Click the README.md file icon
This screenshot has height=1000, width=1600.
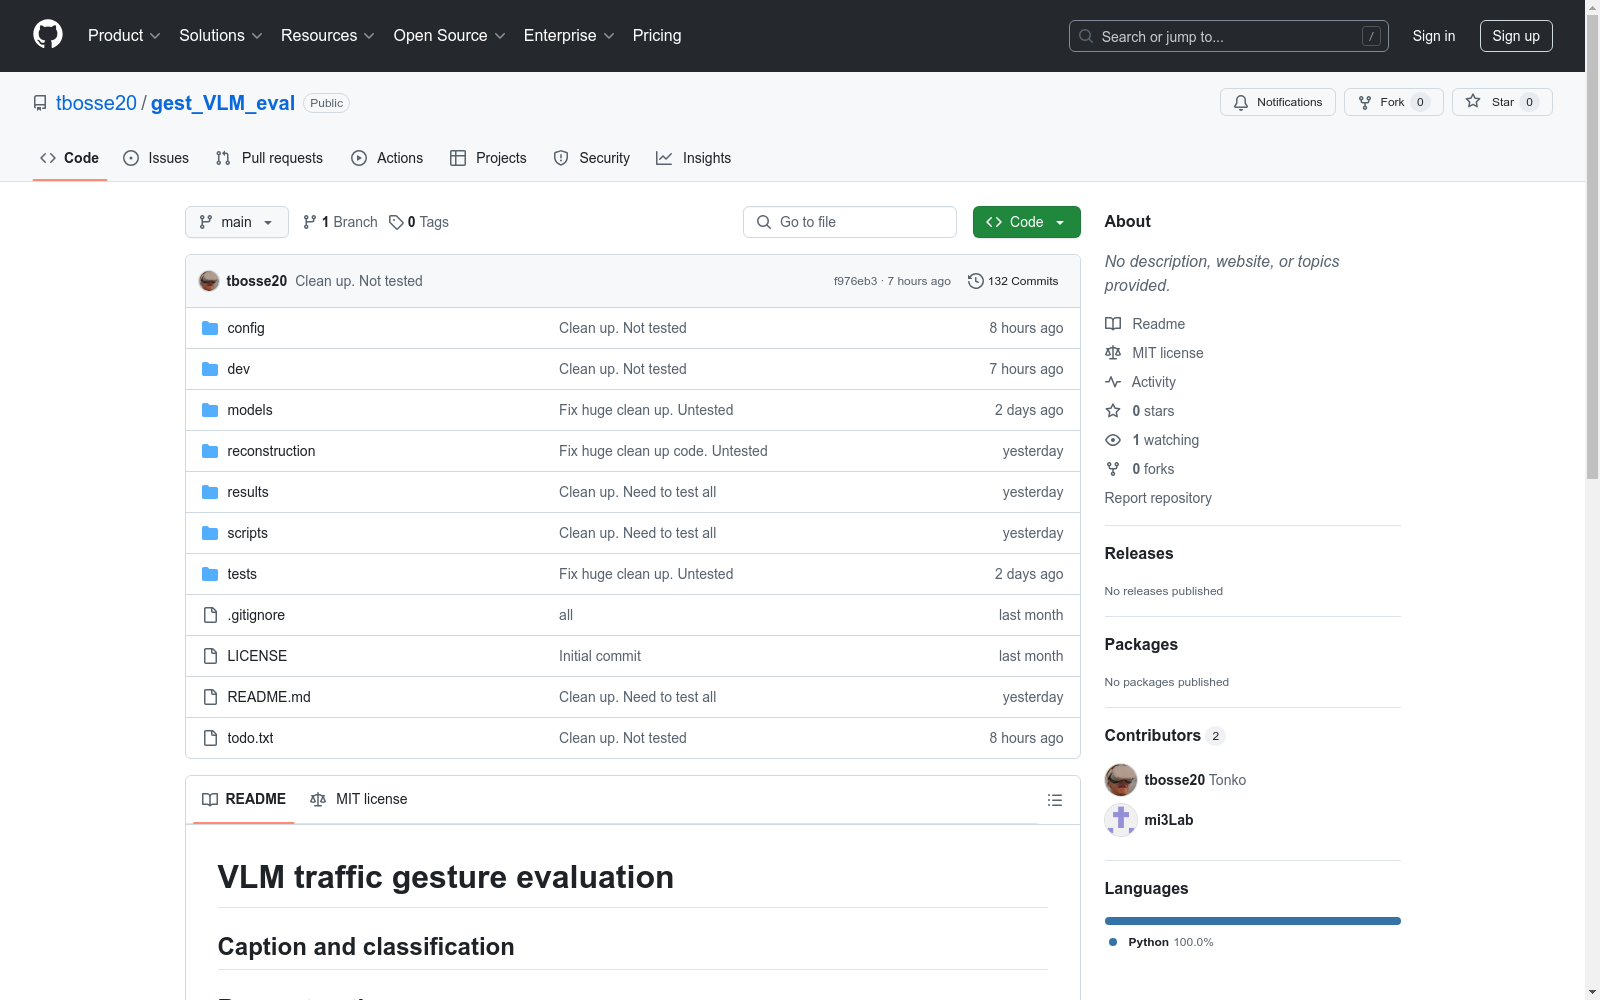210,697
